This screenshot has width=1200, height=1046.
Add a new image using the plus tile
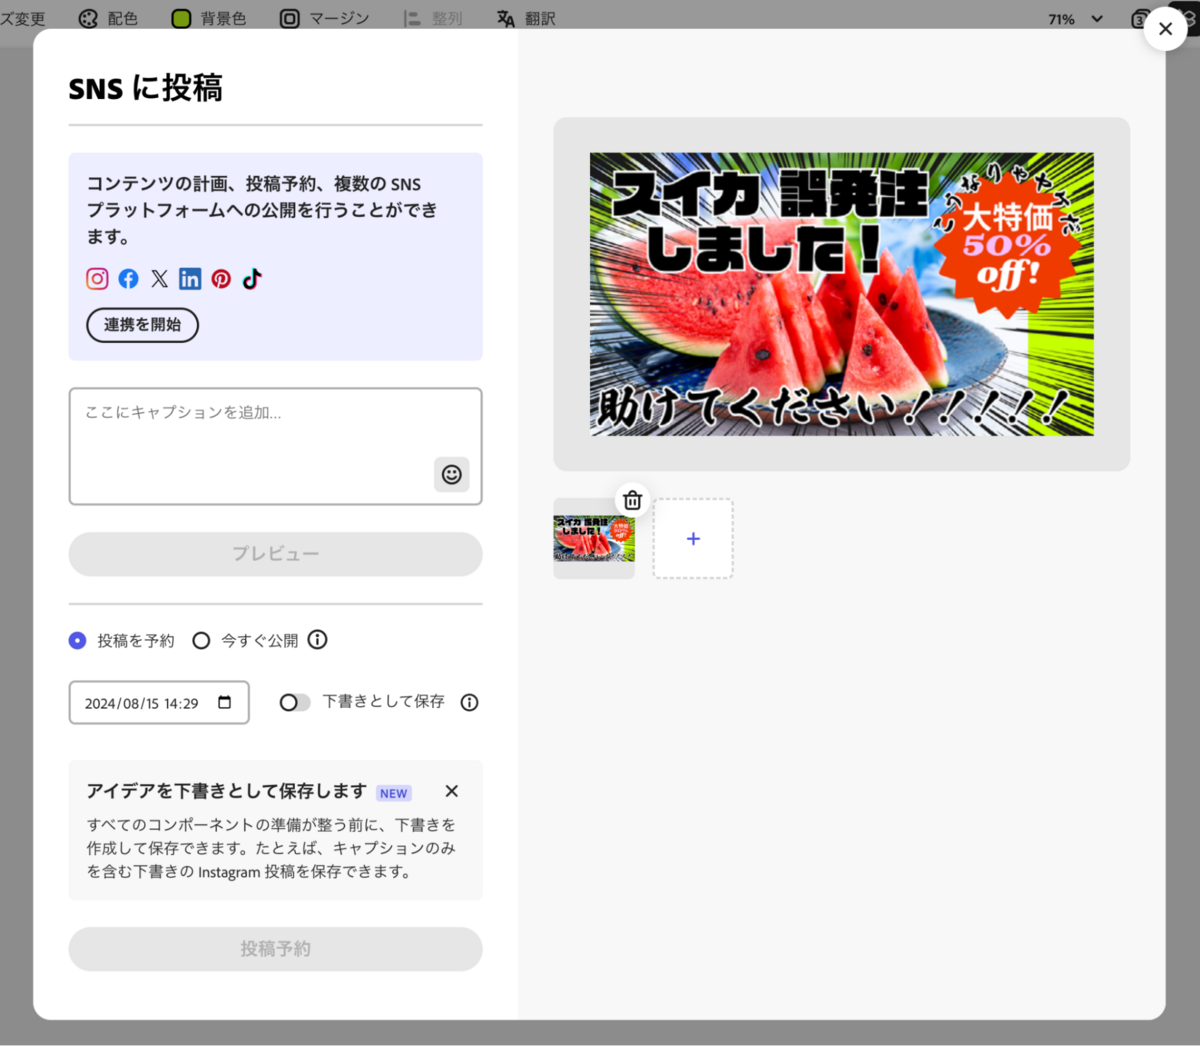[x=692, y=538]
